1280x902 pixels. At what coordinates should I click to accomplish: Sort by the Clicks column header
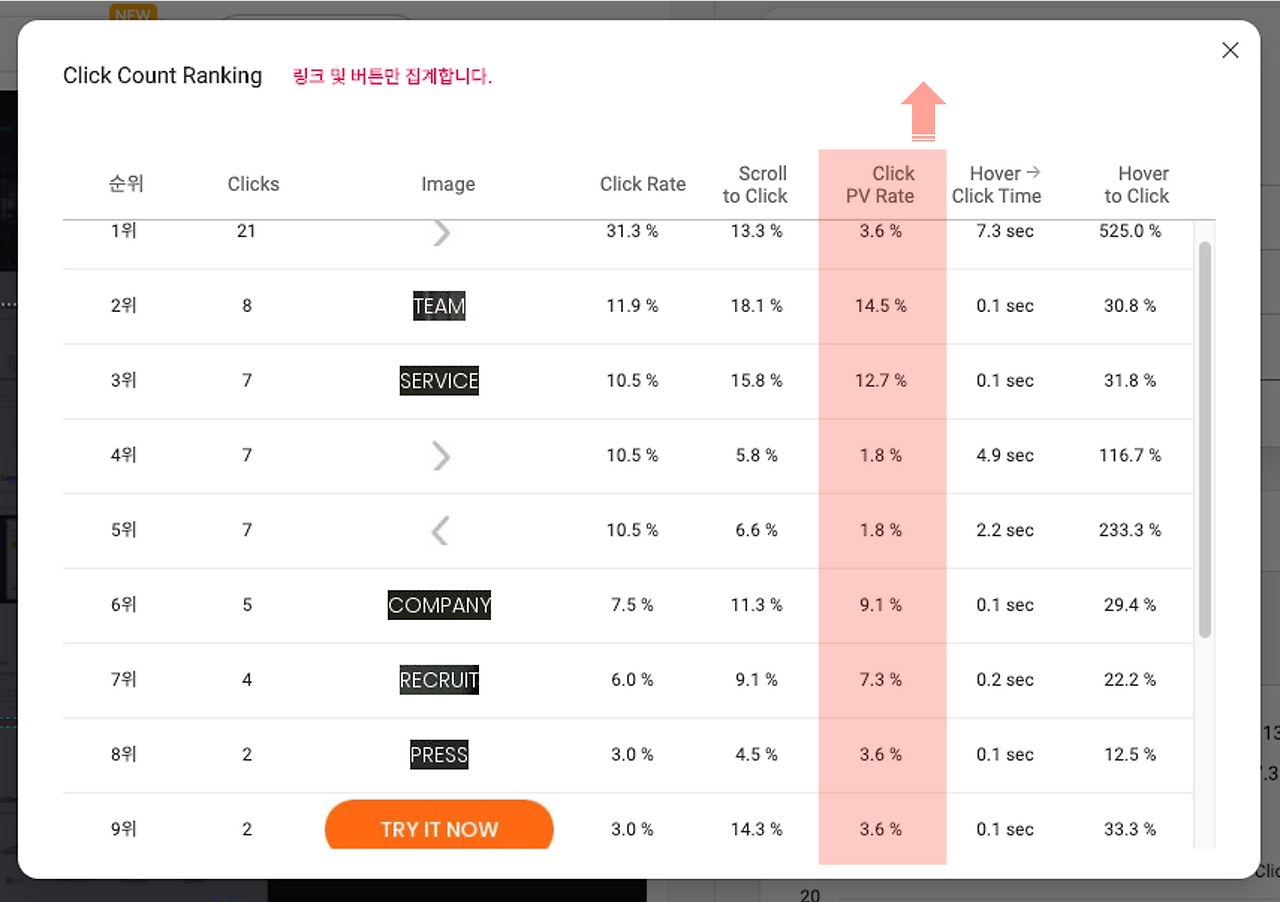point(253,184)
